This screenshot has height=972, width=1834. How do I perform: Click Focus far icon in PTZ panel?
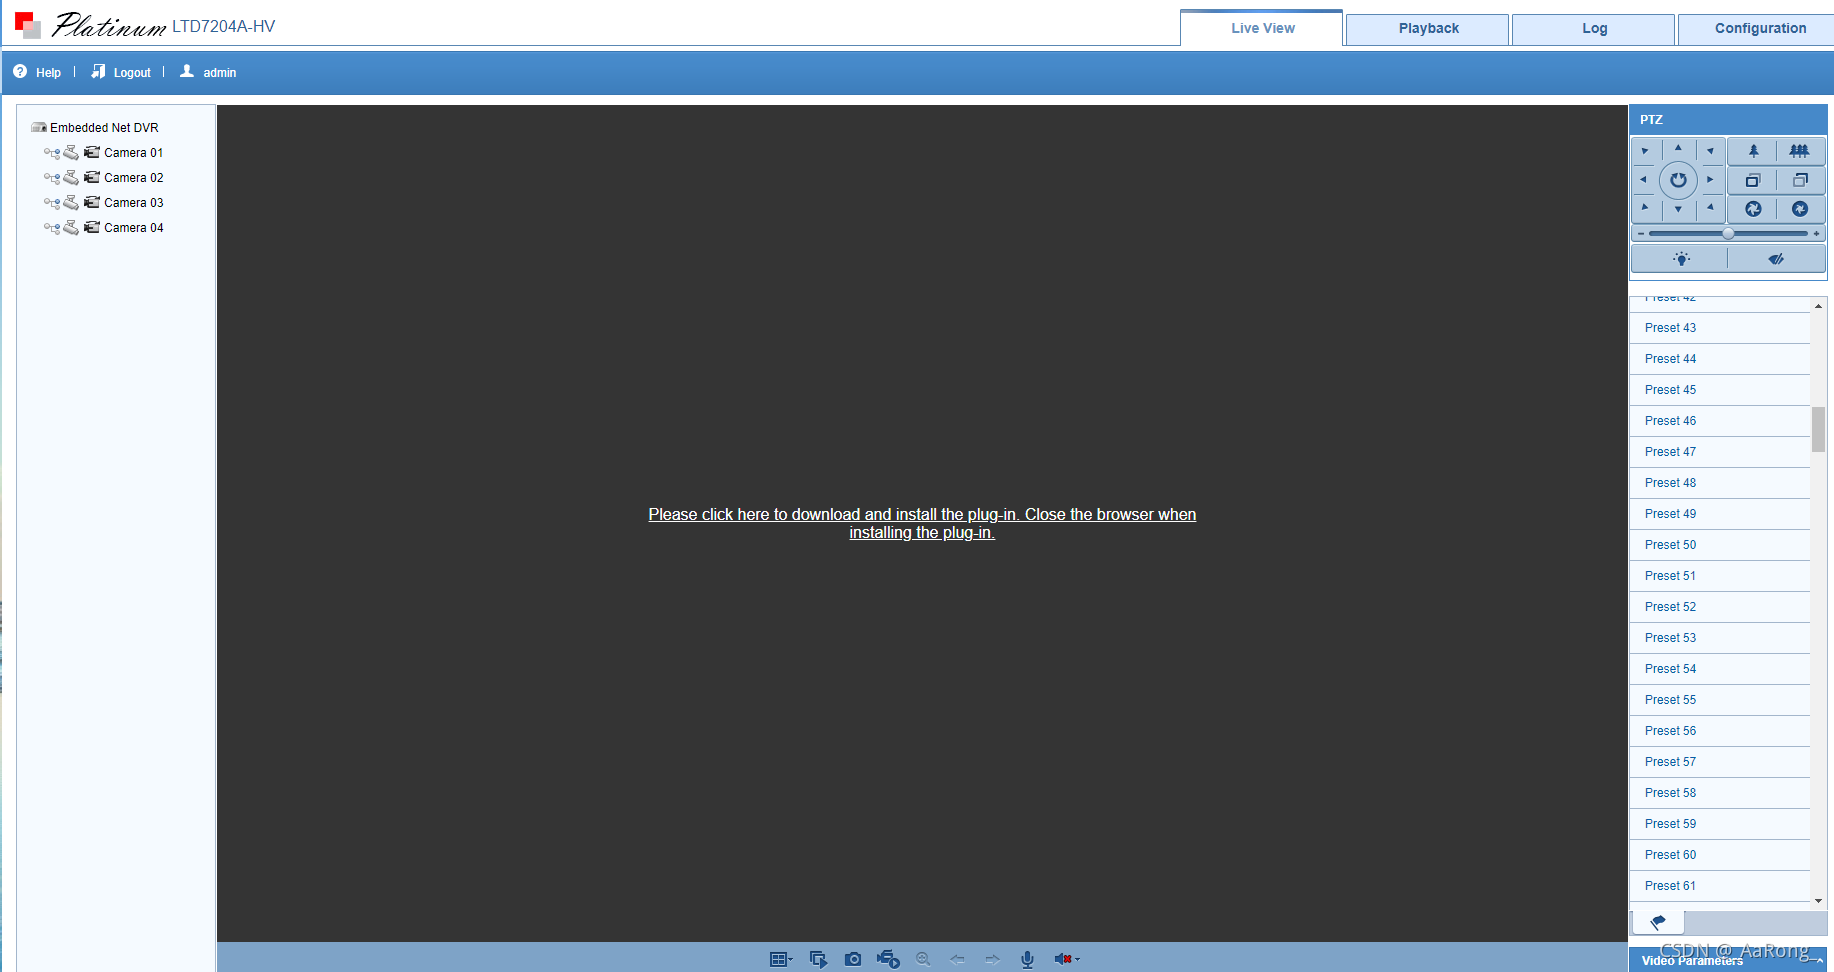point(1800,180)
